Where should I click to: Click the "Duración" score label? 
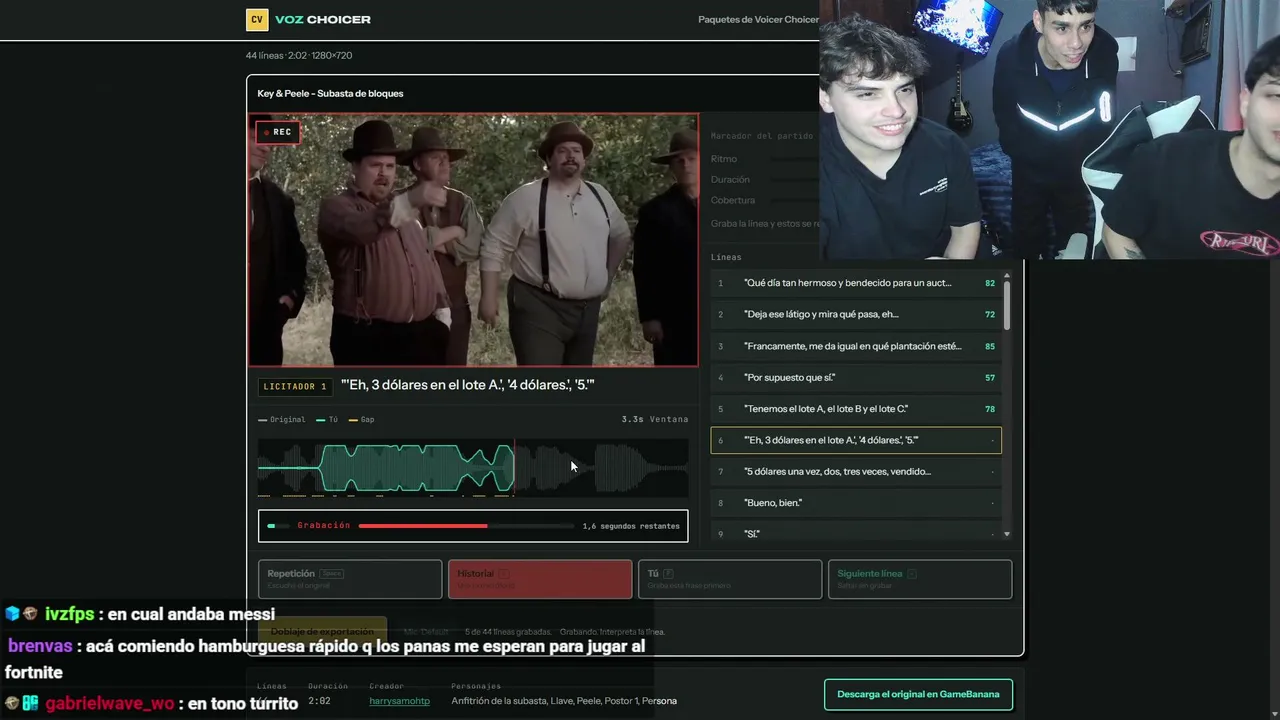(x=730, y=180)
